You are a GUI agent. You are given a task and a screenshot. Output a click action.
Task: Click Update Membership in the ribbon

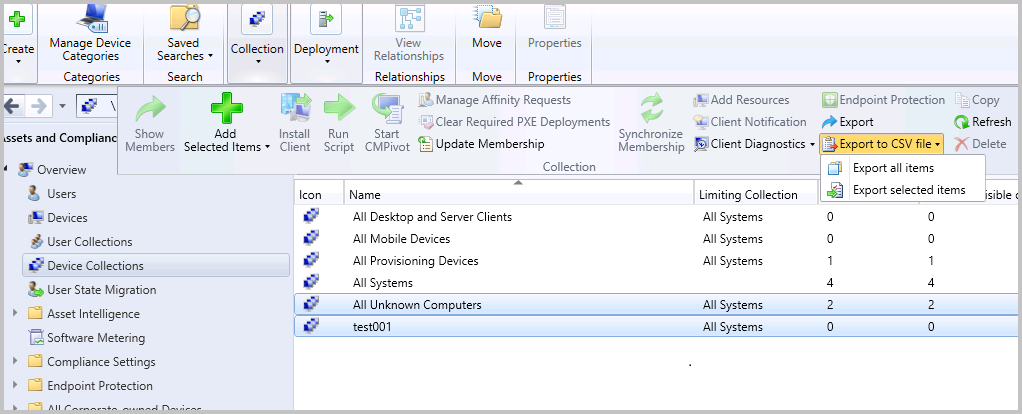(480, 144)
